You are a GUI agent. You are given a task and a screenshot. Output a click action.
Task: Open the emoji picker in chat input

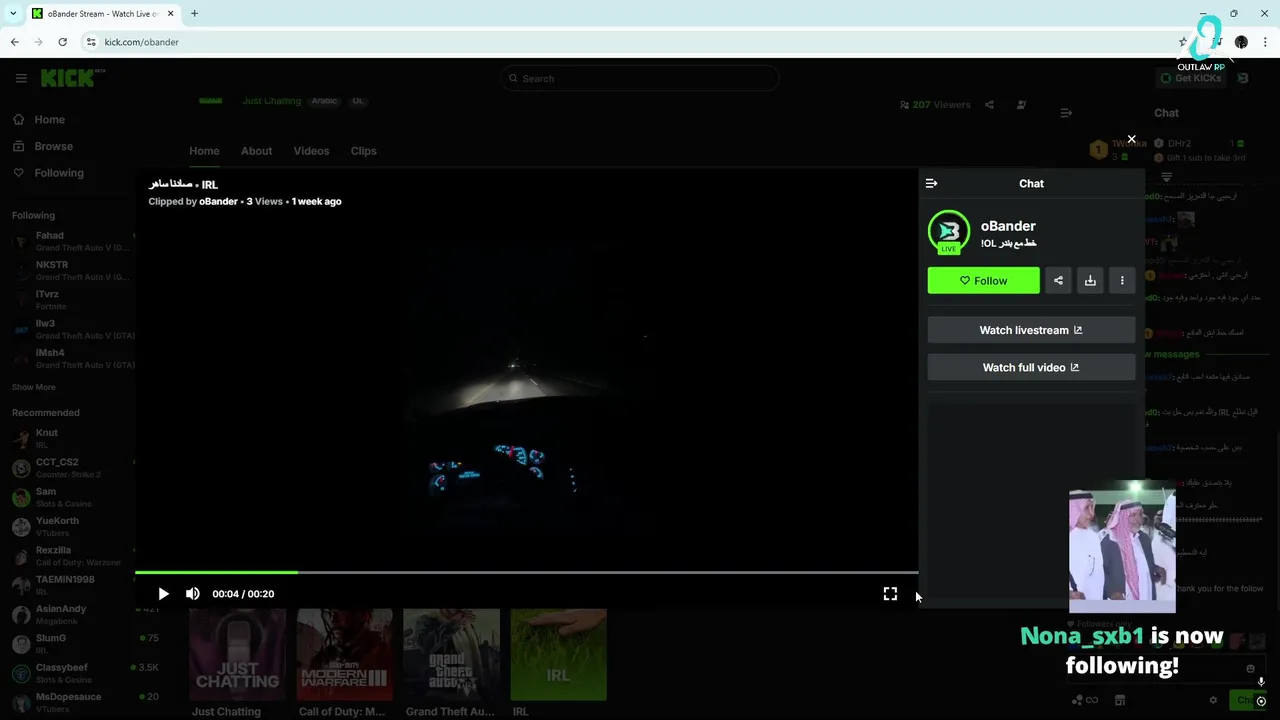(x=1250, y=669)
